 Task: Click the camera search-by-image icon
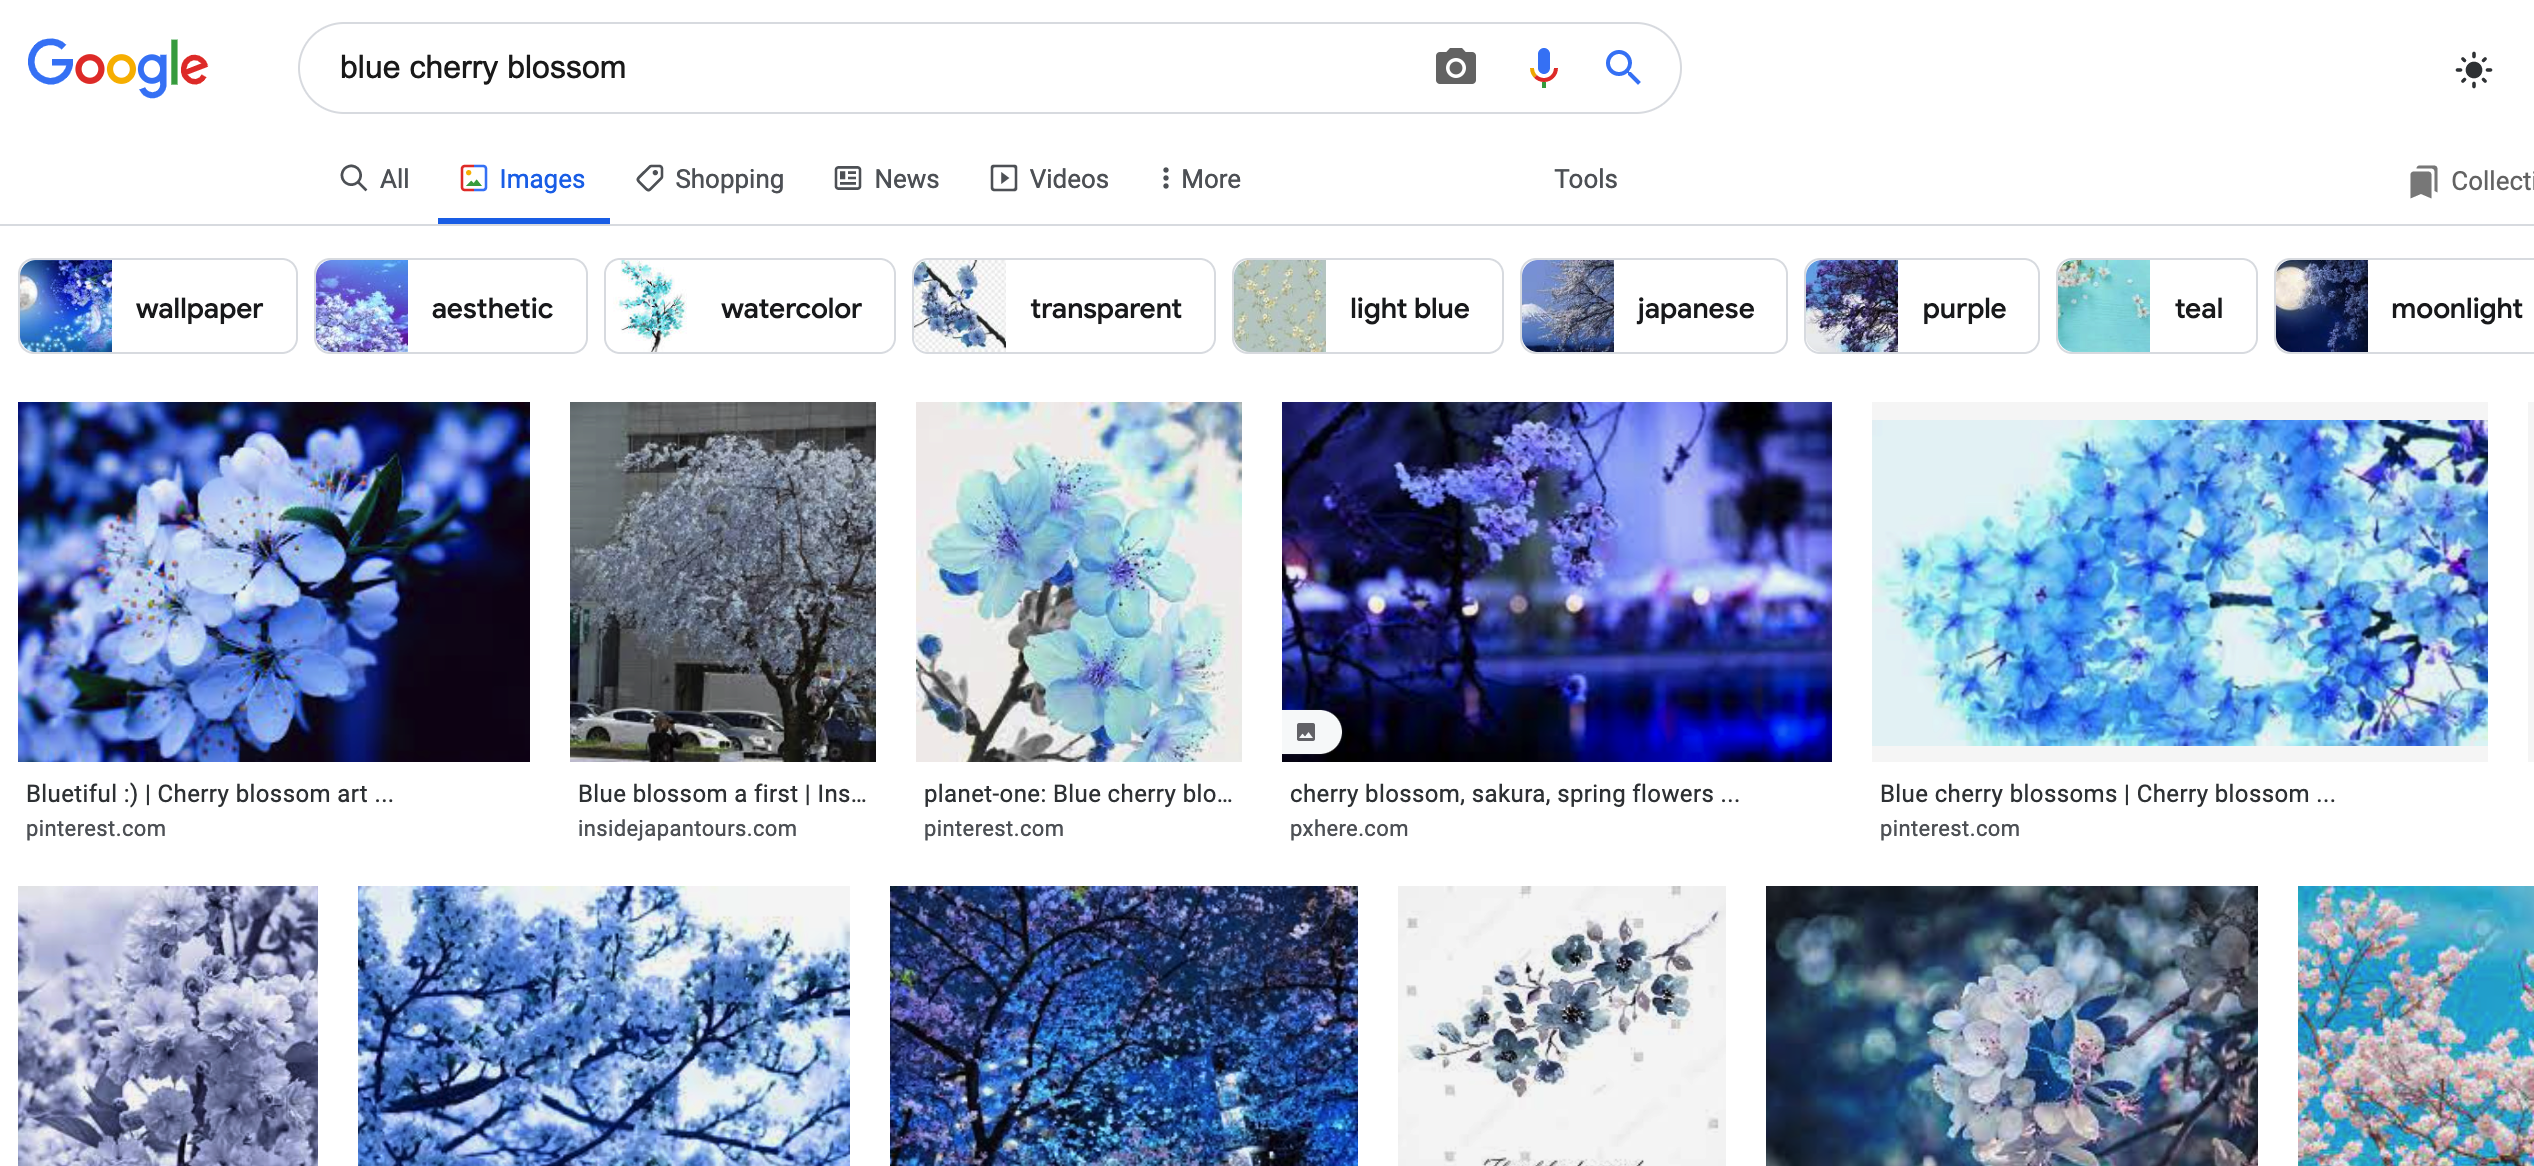pos(1455,68)
